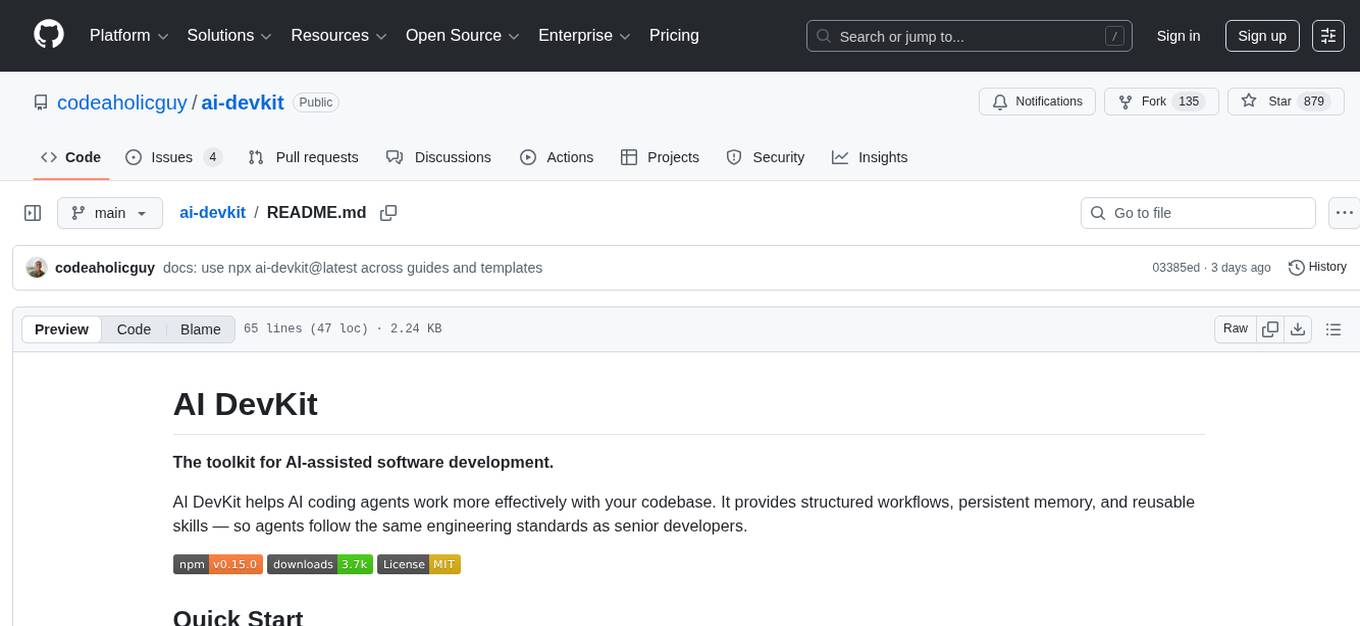Screen dimensions: 1360x626
Task: Switch to Preview view mode
Action: tap(62, 329)
